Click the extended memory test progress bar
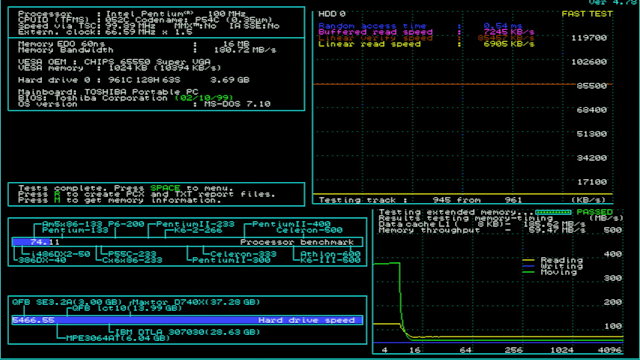The image size is (640, 360). (553, 212)
